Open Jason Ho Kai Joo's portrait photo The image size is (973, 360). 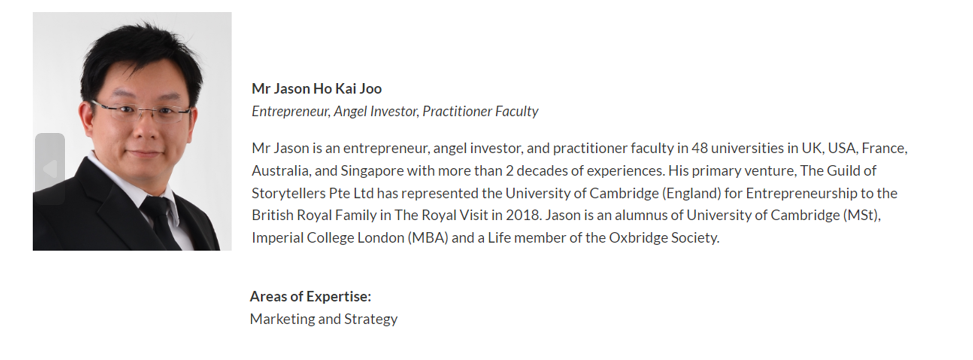(x=132, y=131)
